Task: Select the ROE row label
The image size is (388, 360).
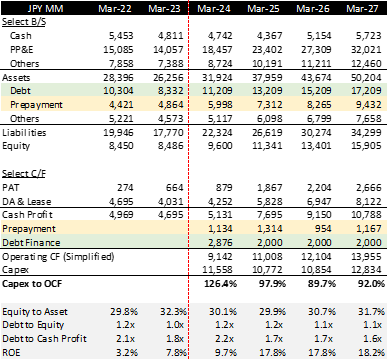Action: pos(11,353)
